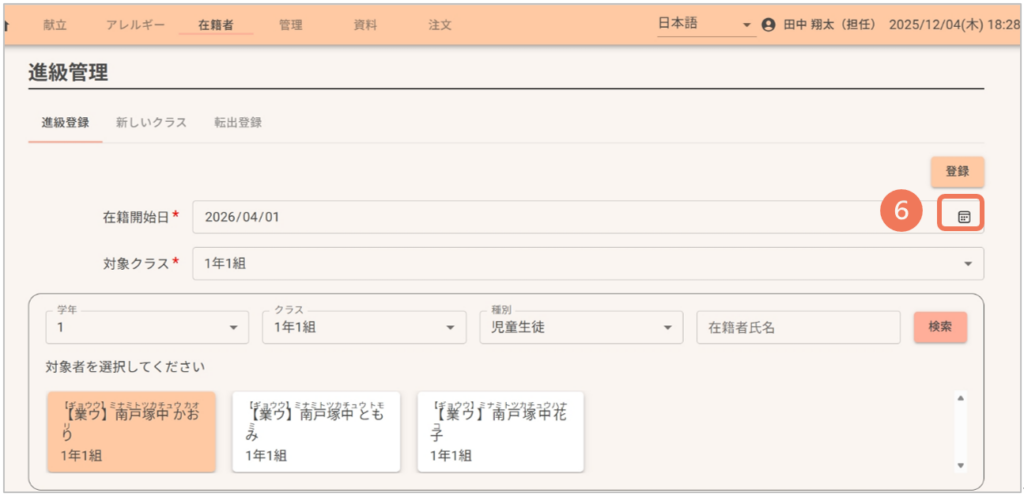Viewport: 1024px width, 497px height.
Task: Switch to the 転出登録 tab
Action: pyautogui.click(x=238, y=123)
